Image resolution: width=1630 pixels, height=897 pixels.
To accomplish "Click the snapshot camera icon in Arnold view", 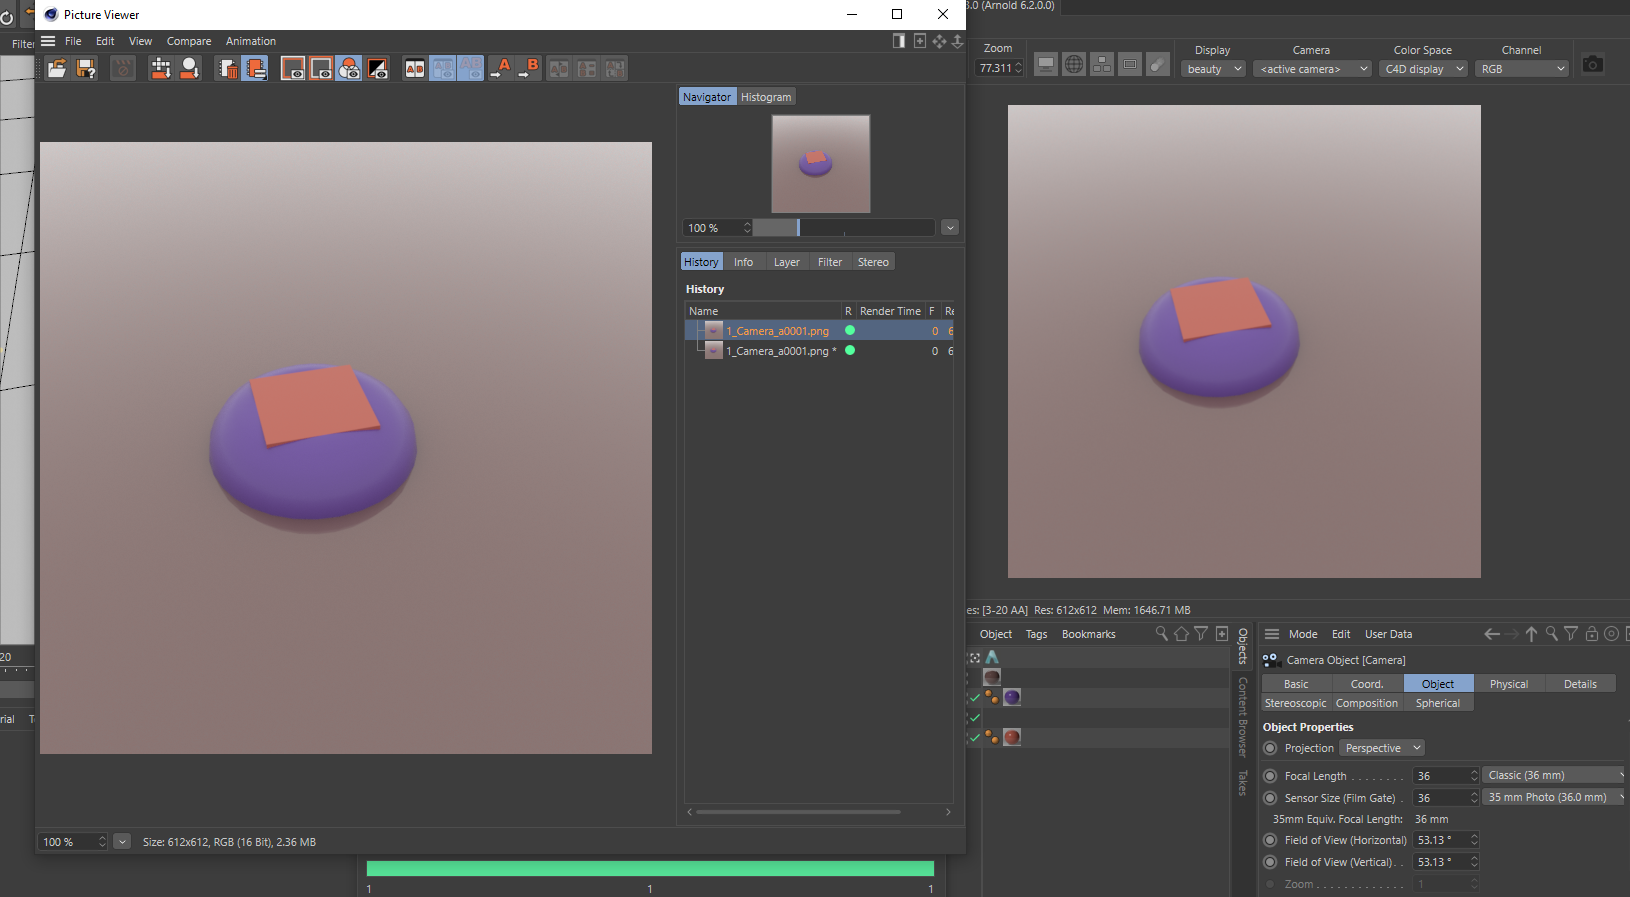I will click(1593, 64).
